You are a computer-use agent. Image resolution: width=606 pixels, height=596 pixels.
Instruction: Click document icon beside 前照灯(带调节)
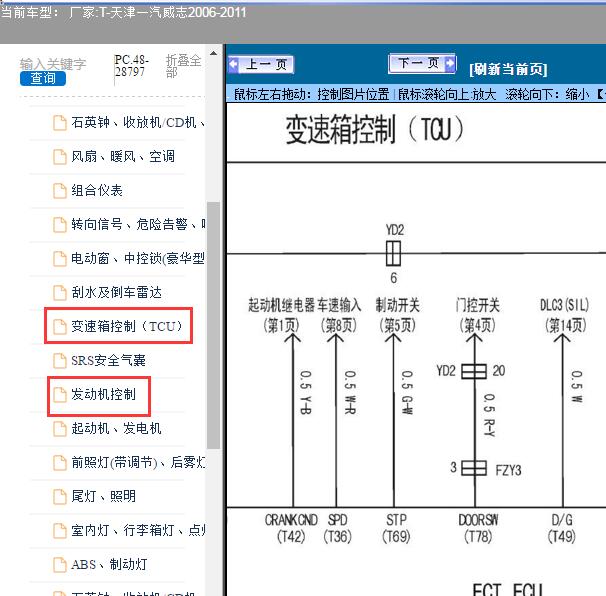(x=60, y=463)
